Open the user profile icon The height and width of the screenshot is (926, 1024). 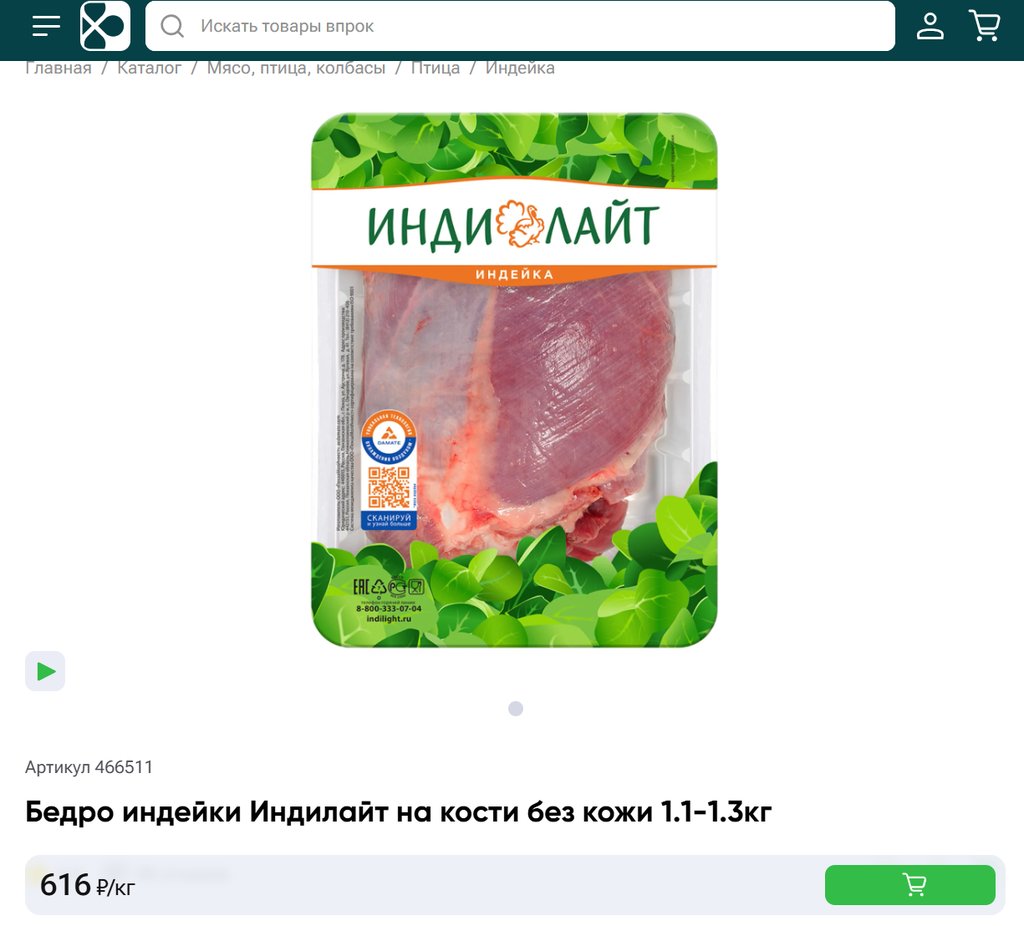(930, 26)
